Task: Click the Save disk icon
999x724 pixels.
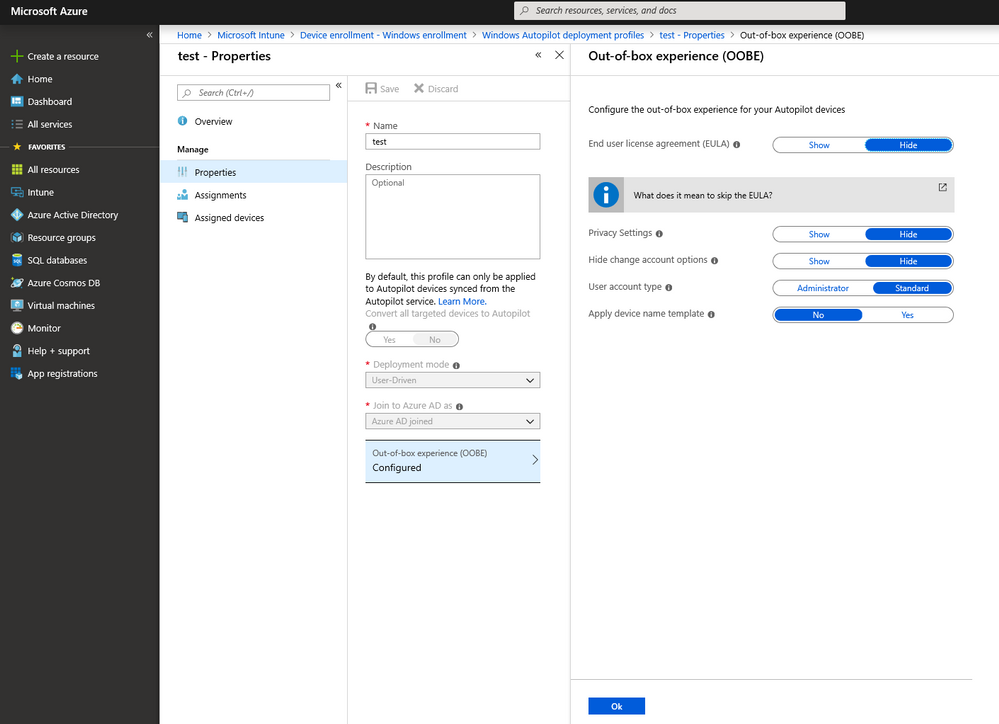Action: pyautogui.click(x=371, y=88)
